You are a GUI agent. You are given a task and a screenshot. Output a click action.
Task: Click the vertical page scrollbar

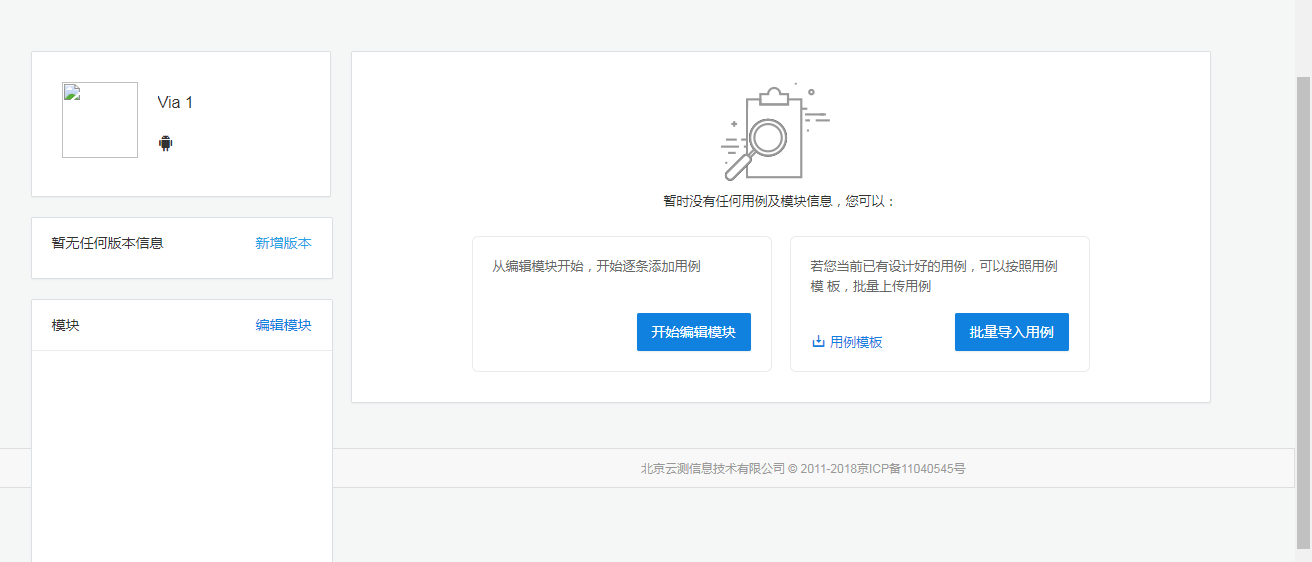pos(1304,312)
